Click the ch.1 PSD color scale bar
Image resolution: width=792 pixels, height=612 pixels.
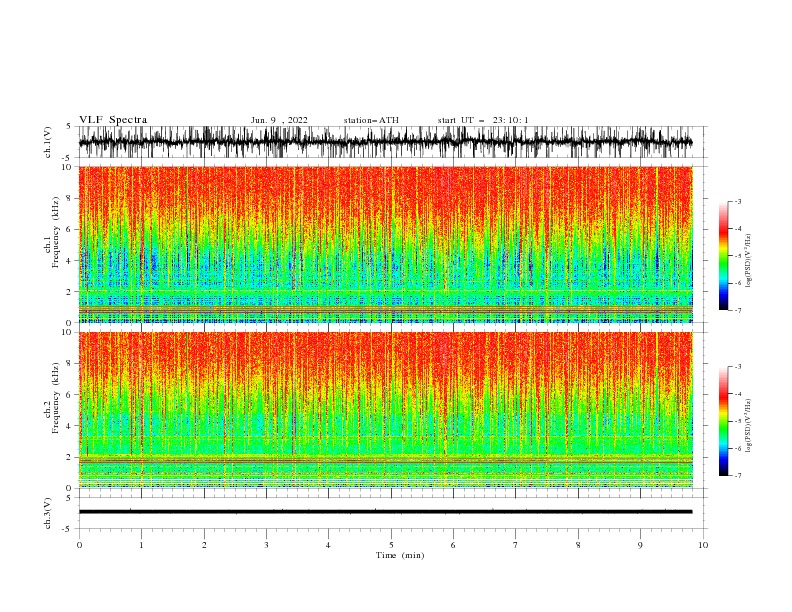click(x=724, y=256)
